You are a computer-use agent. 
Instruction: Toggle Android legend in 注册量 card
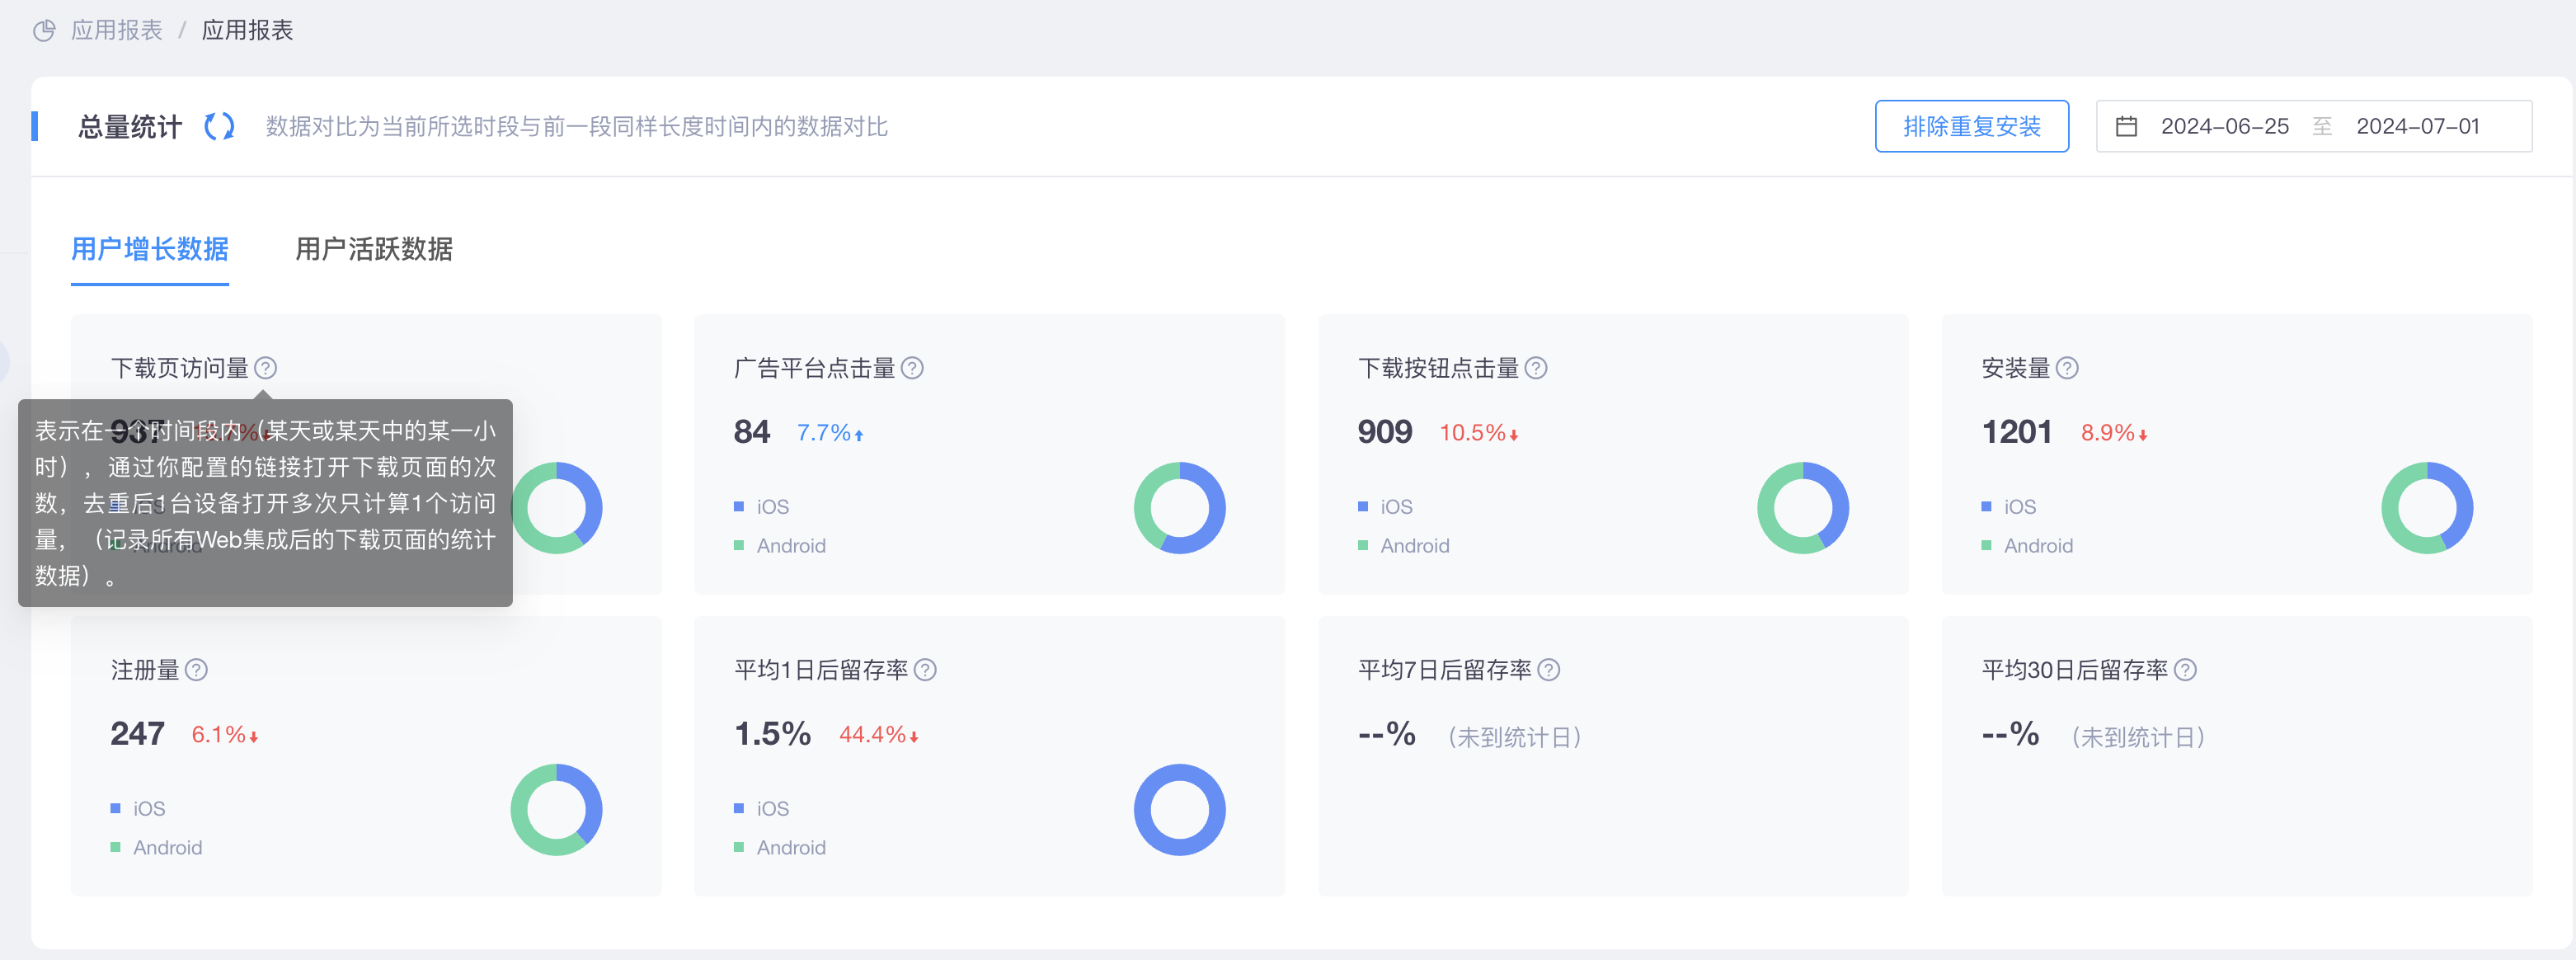coord(156,848)
